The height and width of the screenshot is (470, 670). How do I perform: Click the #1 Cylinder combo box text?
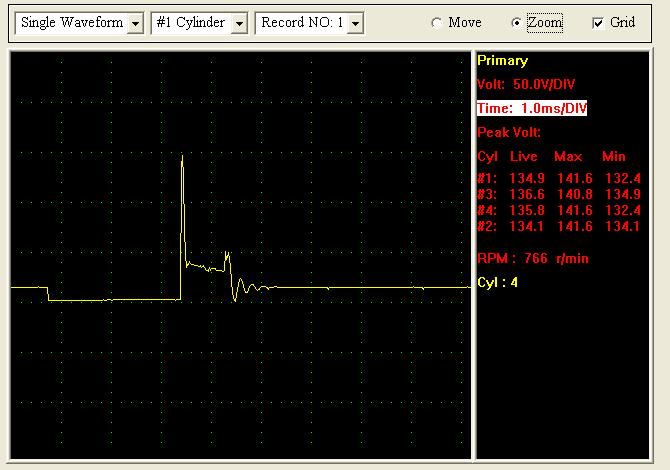191,23
